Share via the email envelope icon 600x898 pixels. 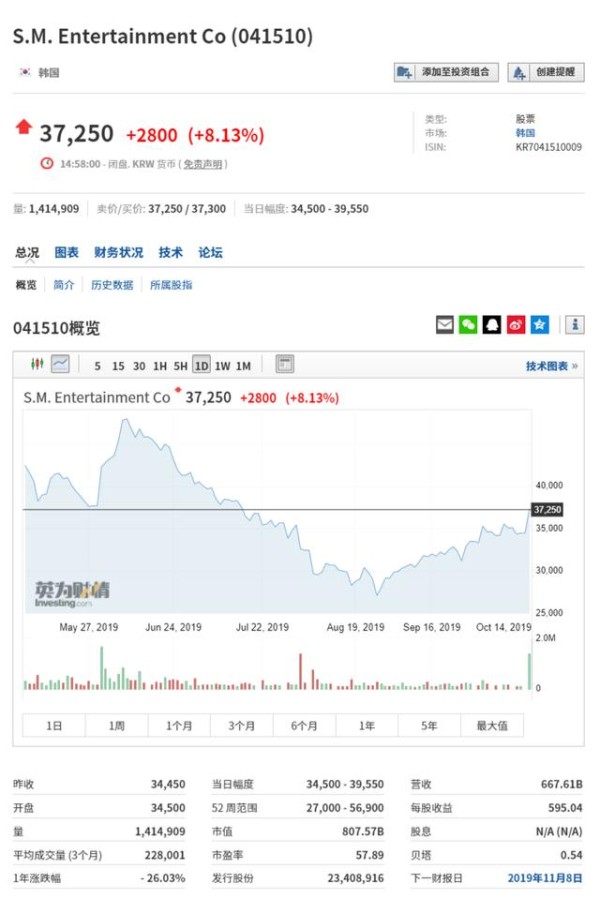tap(445, 325)
